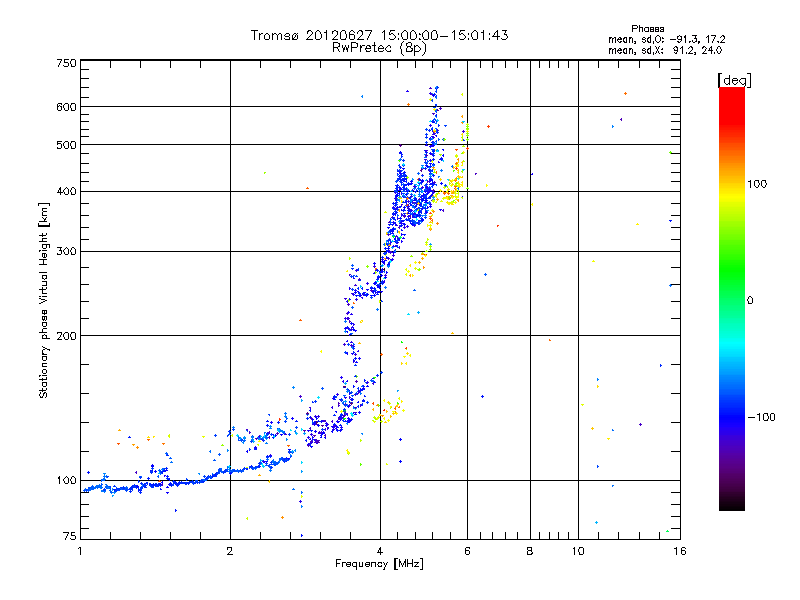Click the colorbar tick label "0"

750,301
